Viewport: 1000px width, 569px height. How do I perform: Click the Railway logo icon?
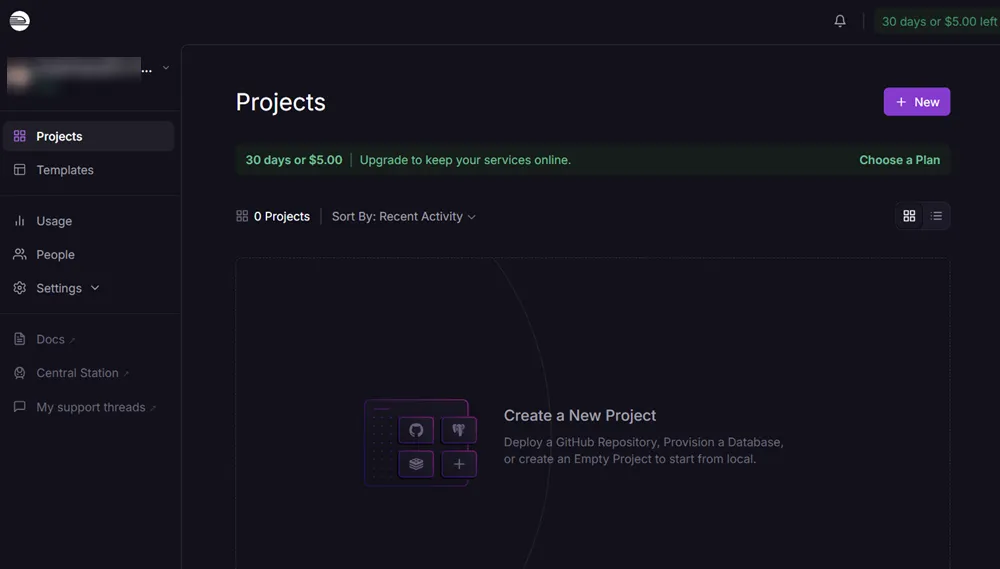20,21
